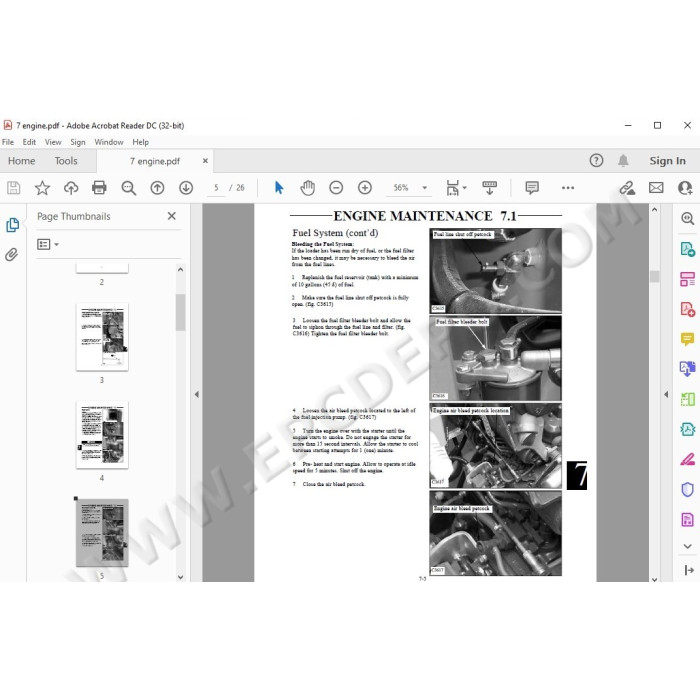The height and width of the screenshot is (700, 700).
Task: Activate the Hand pan tool
Action: [x=307, y=188]
